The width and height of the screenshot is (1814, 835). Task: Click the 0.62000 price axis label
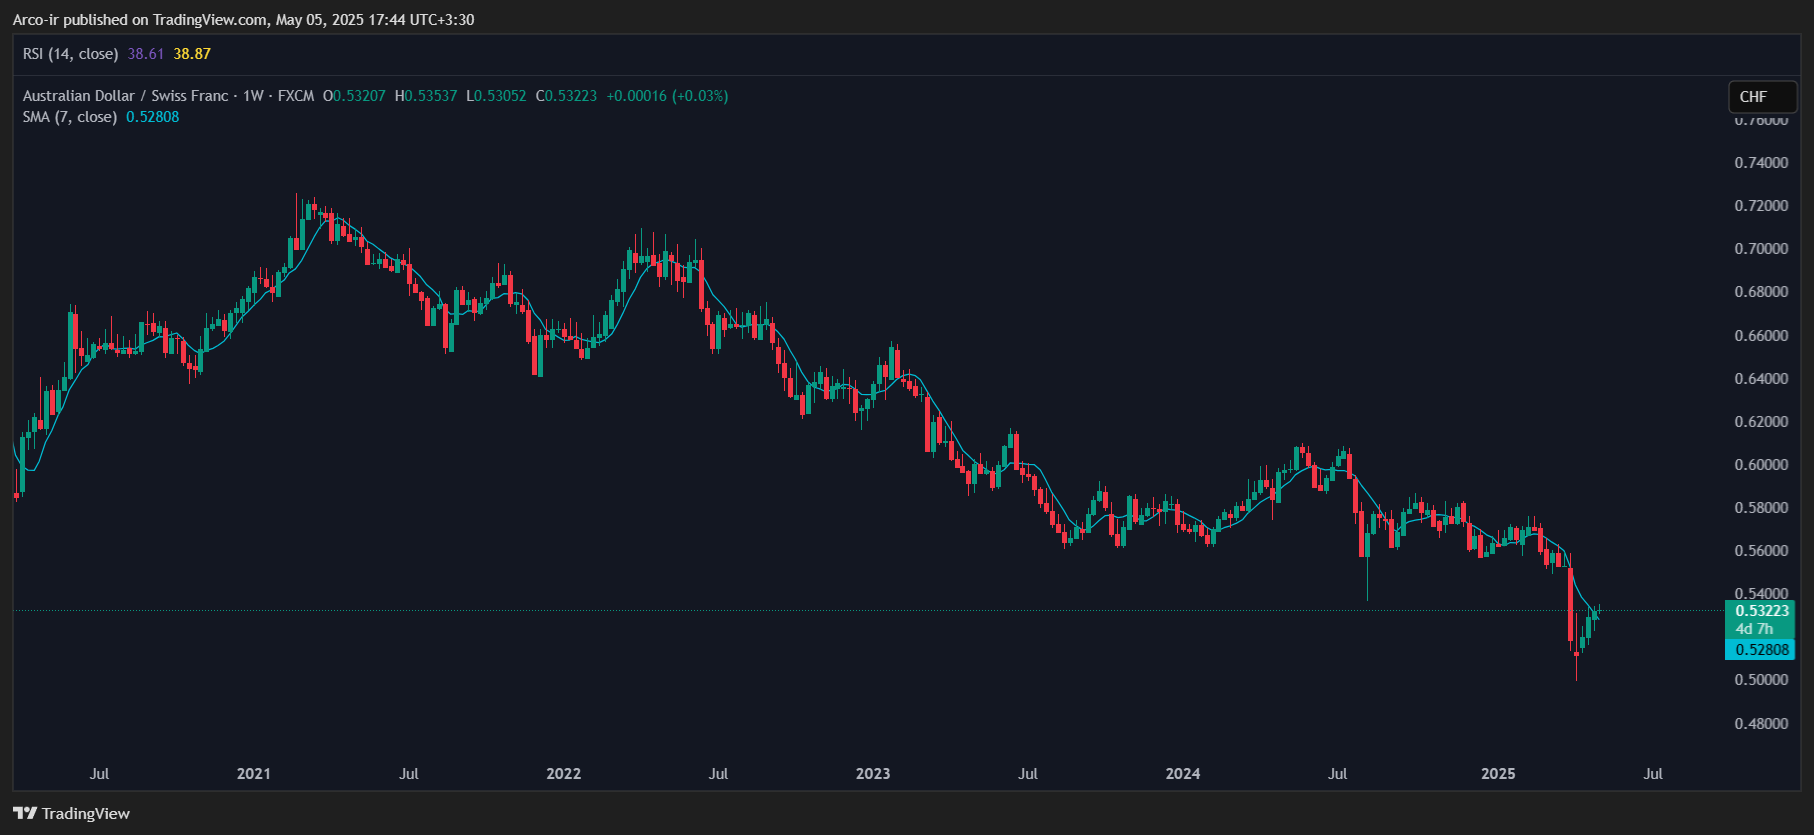pyautogui.click(x=1761, y=422)
